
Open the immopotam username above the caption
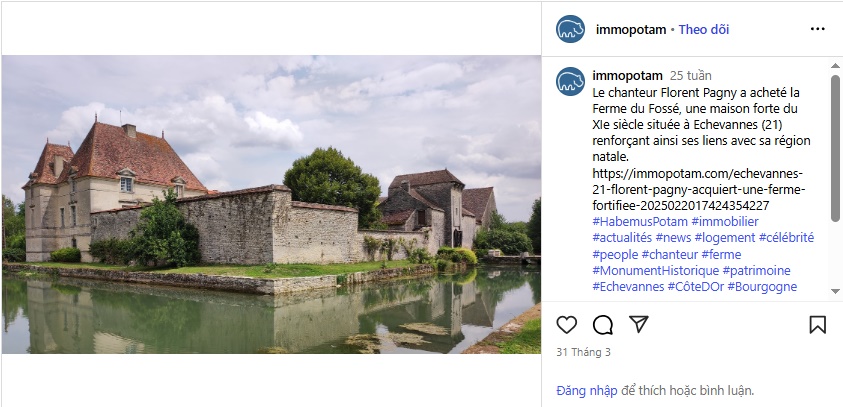pyautogui.click(x=627, y=75)
